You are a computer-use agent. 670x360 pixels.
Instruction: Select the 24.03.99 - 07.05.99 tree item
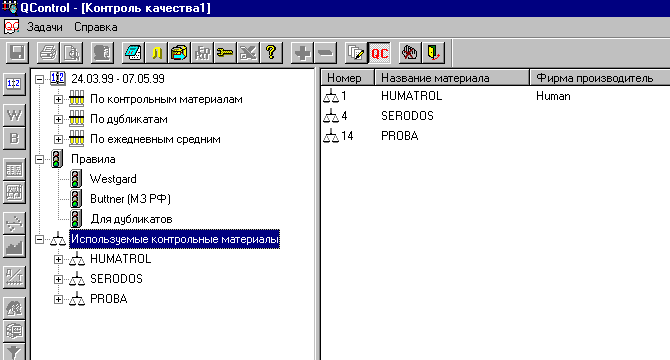pyautogui.click(x=118, y=79)
